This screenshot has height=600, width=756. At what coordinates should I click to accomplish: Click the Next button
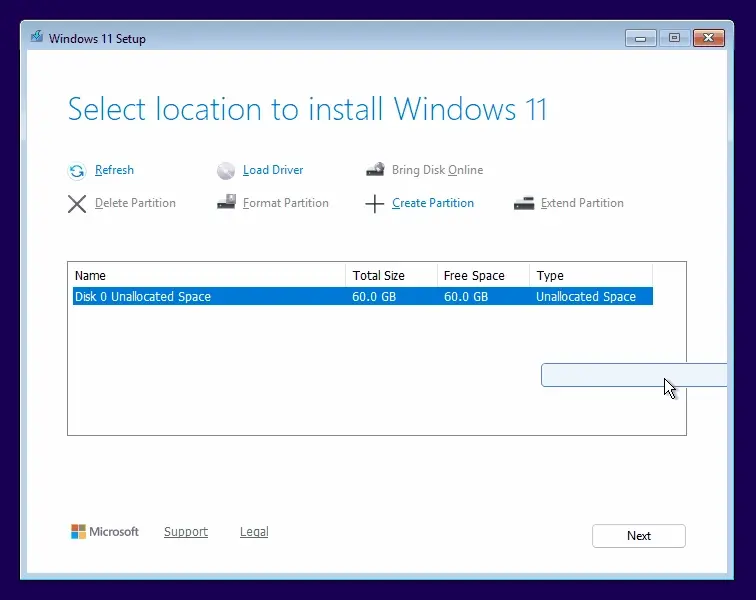(x=639, y=536)
